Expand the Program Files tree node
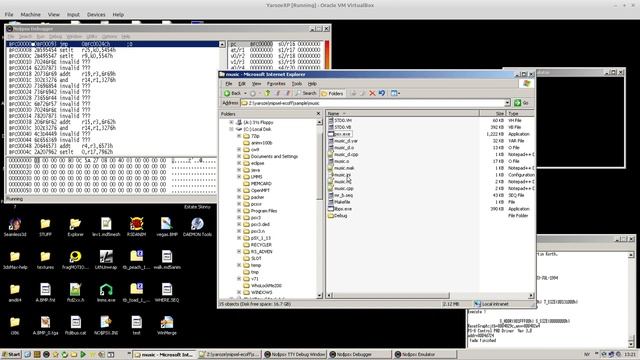This screenshot has height=360, width=640. click(239, 211)
